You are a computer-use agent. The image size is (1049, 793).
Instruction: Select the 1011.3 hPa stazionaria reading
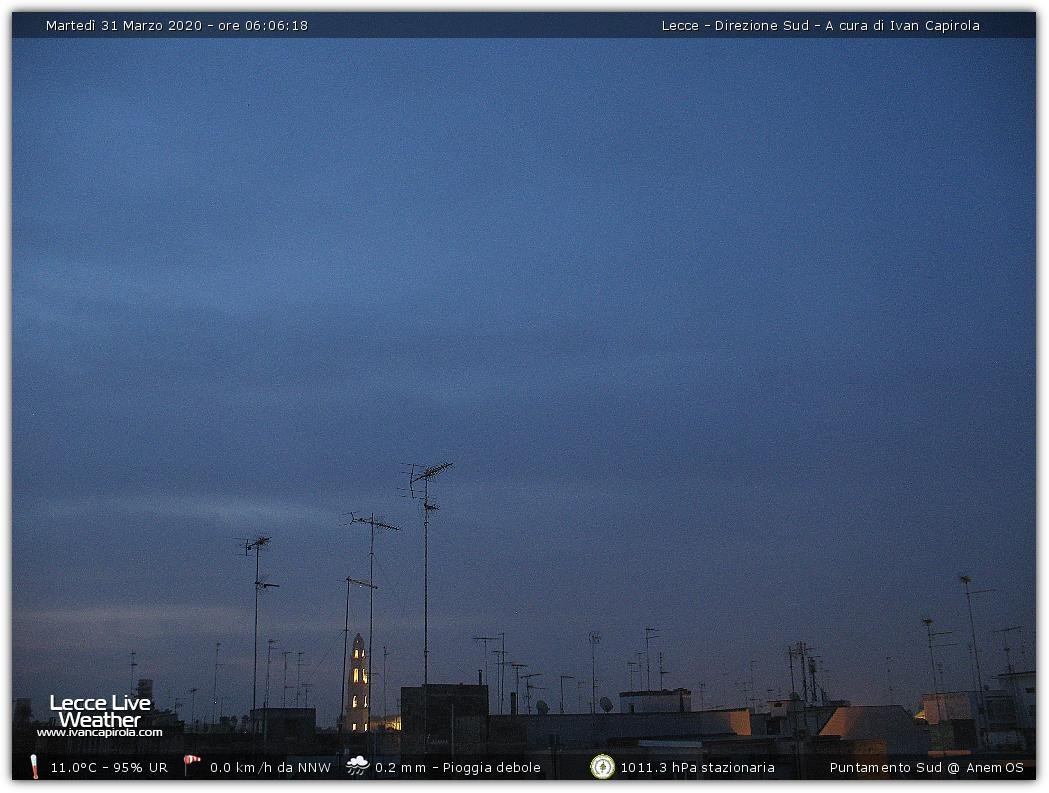click(697, 768)
